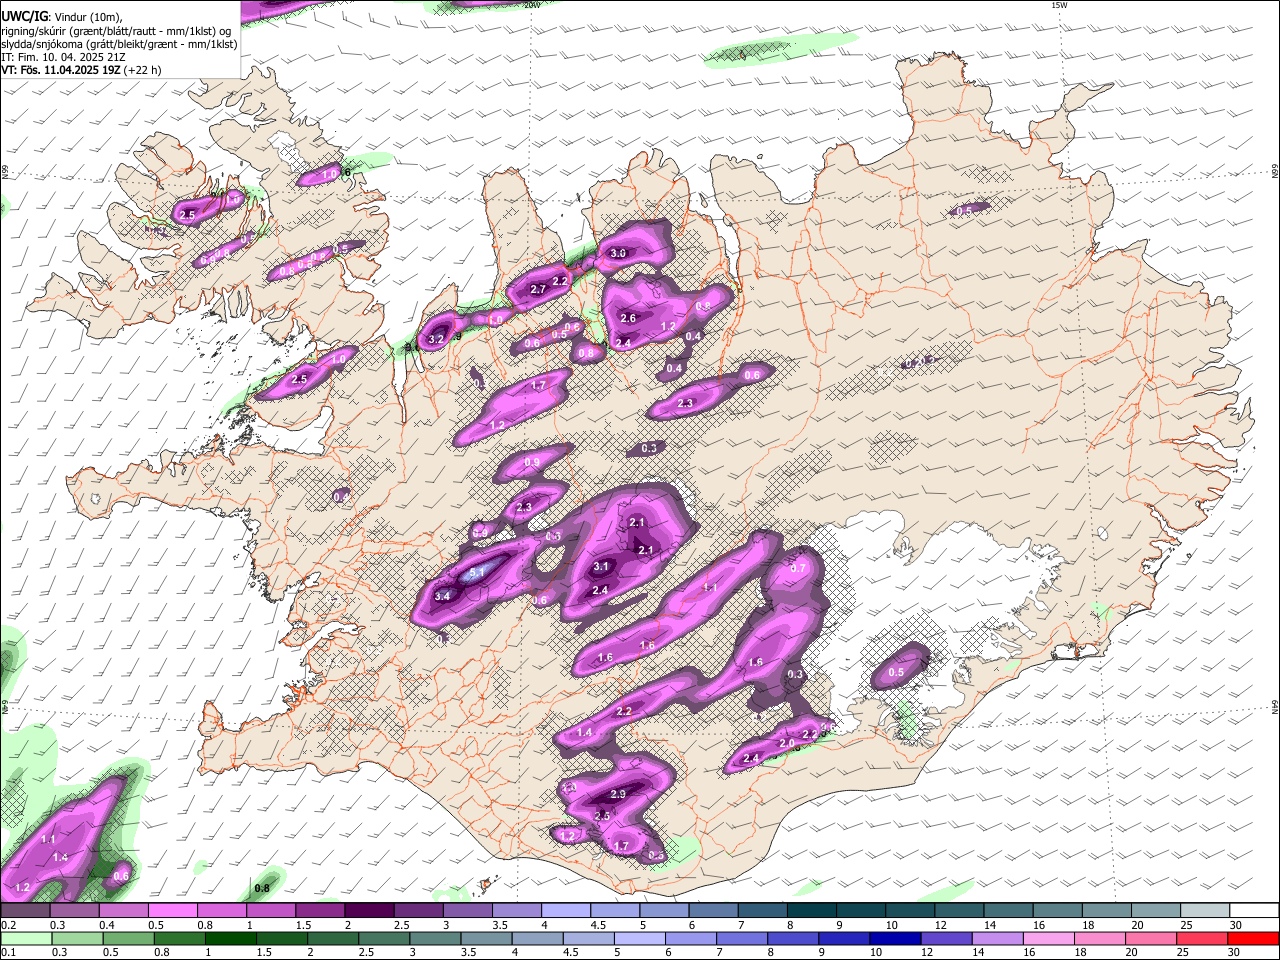Click the lower legend swatch starting at 3
This screenshot has height=960, width=1280.
click(x=434, y=938)
